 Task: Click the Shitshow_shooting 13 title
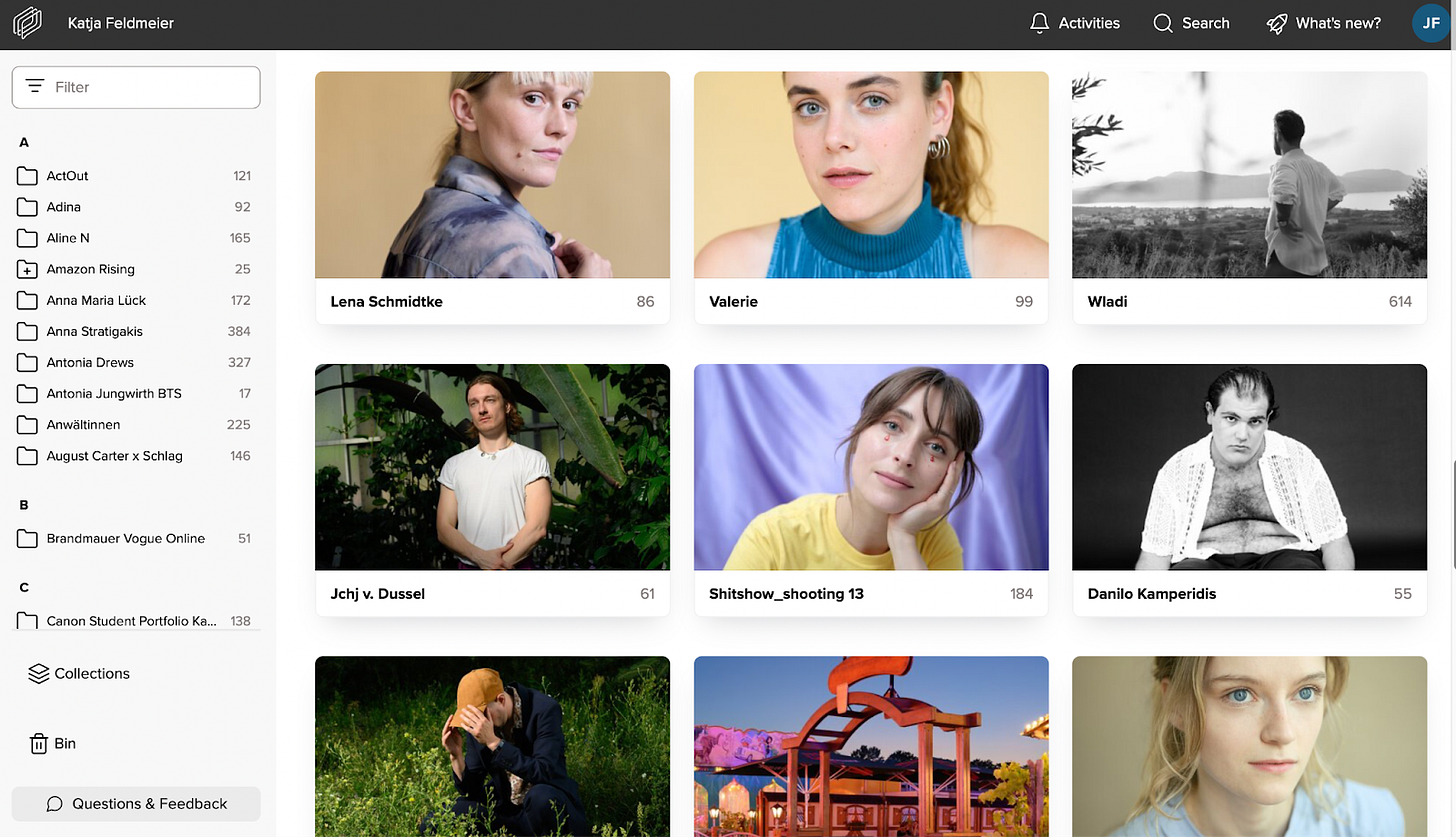pyautogui.click(x=786, y=593)
